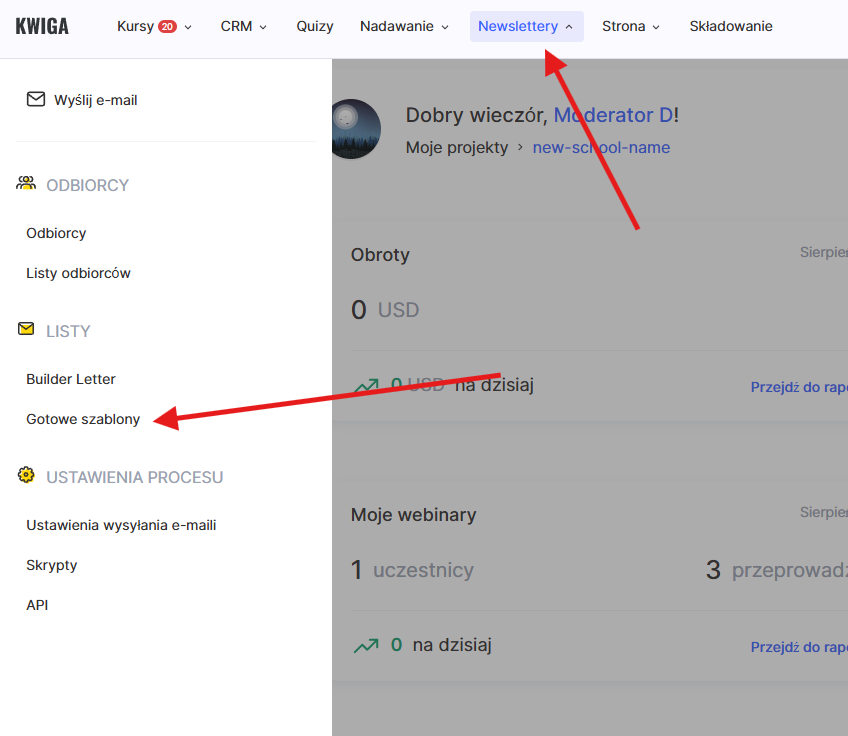Click the new-school-name project link
848x736 pixels.
[601, 148]
